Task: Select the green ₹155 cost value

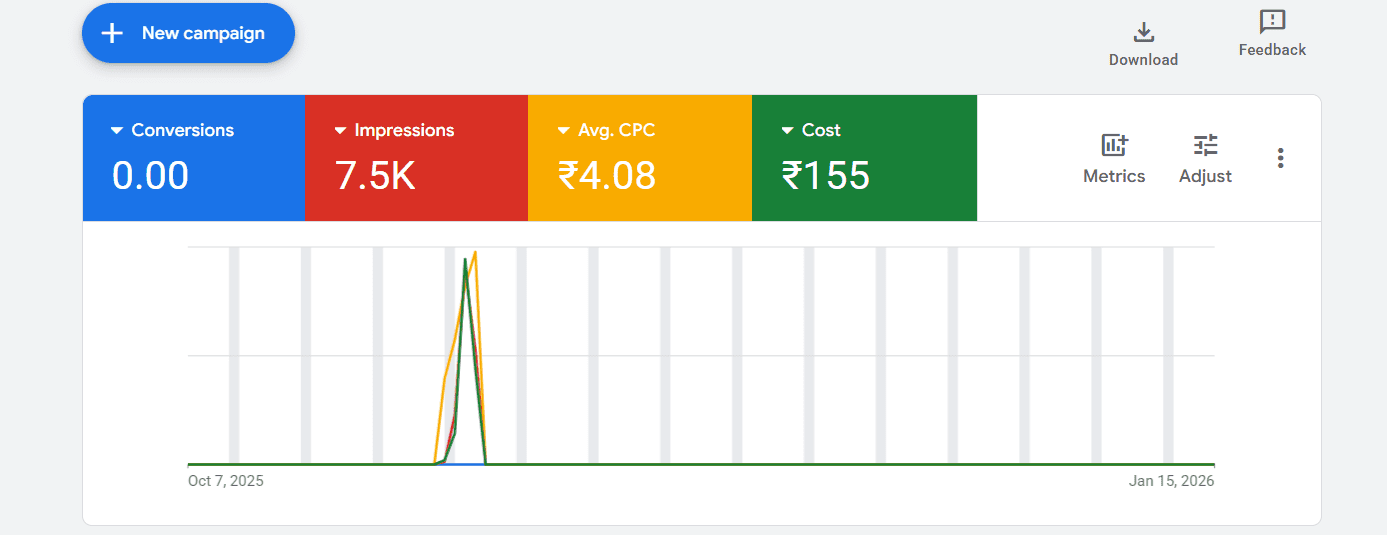Action: coord(826,176)
